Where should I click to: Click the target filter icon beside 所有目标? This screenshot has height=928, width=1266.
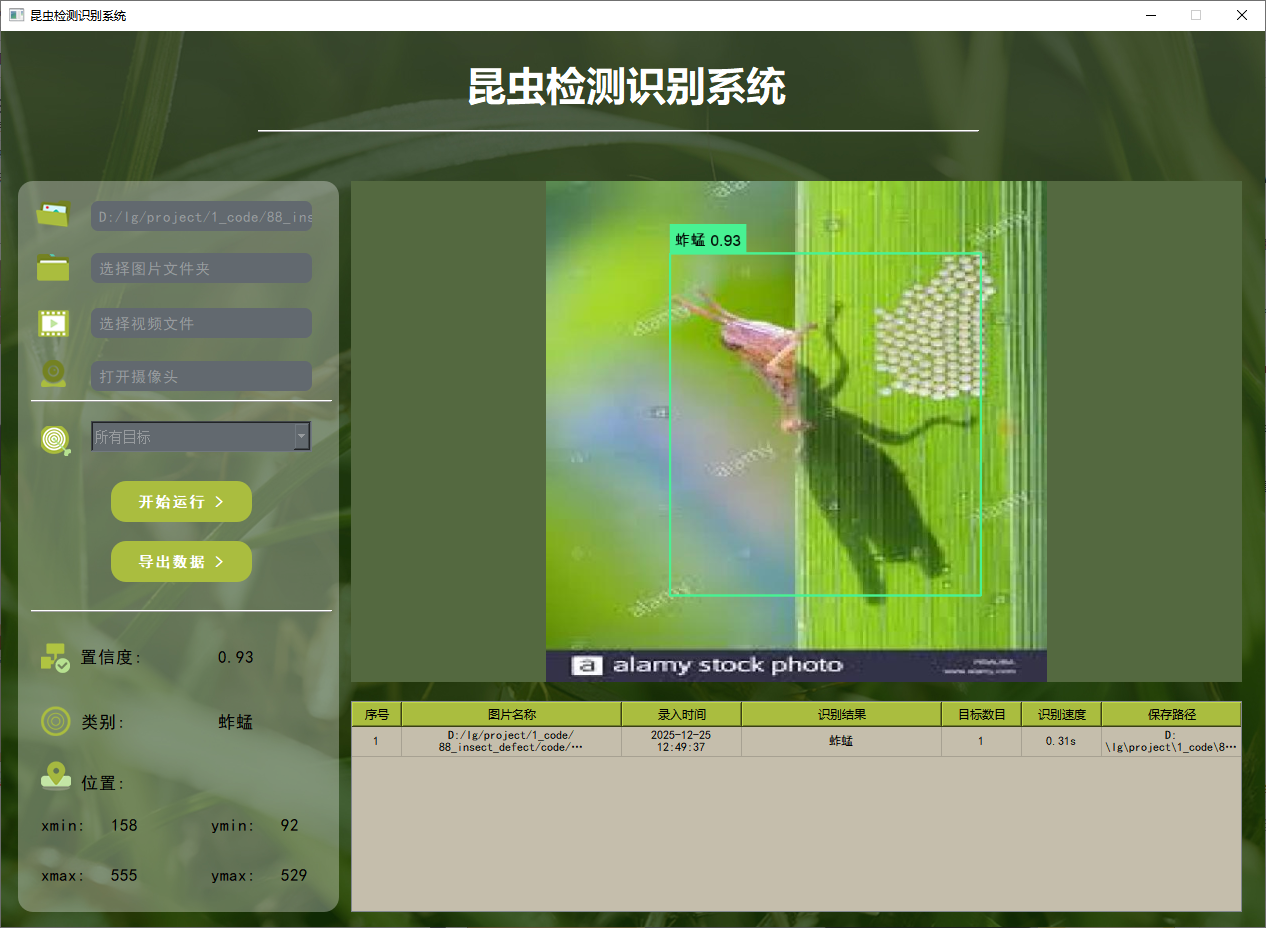pos(56,440)
